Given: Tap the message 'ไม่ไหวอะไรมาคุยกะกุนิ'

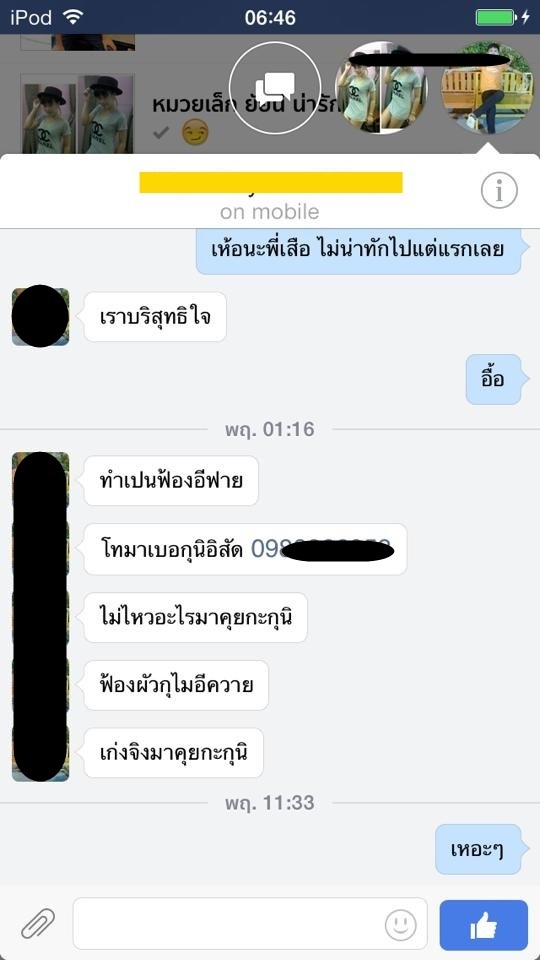Looking at the screenshot, I should (x=195, y=617).
